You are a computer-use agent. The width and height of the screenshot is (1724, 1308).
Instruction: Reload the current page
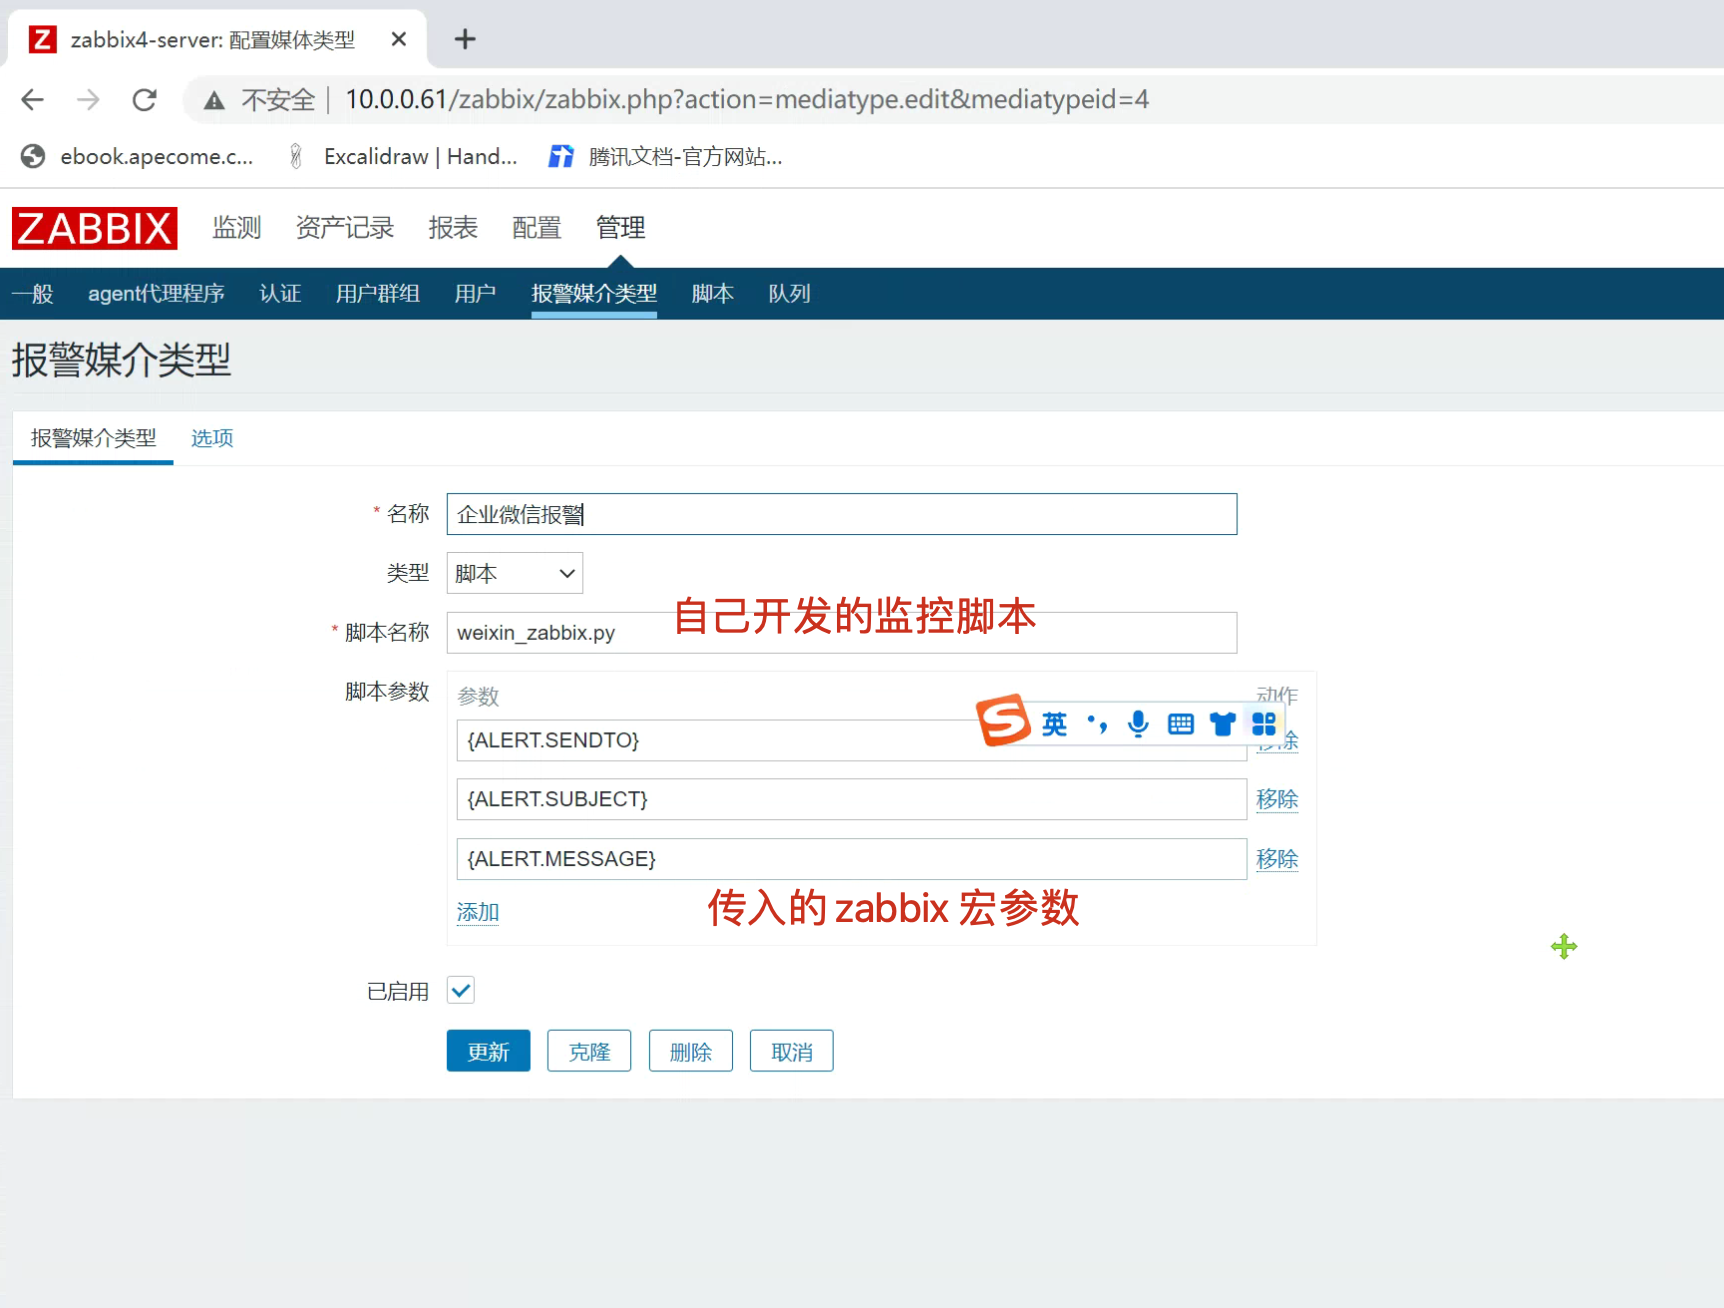(145, 99)
